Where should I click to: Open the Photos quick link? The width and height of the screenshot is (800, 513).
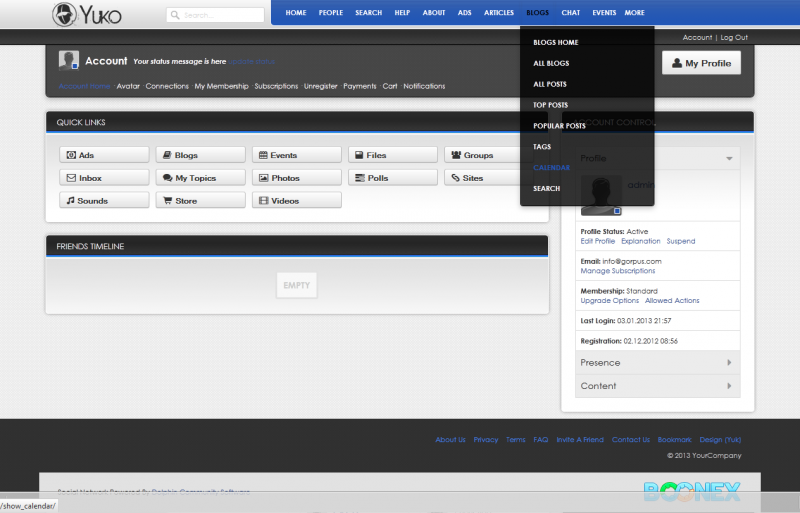pos(296,178)
